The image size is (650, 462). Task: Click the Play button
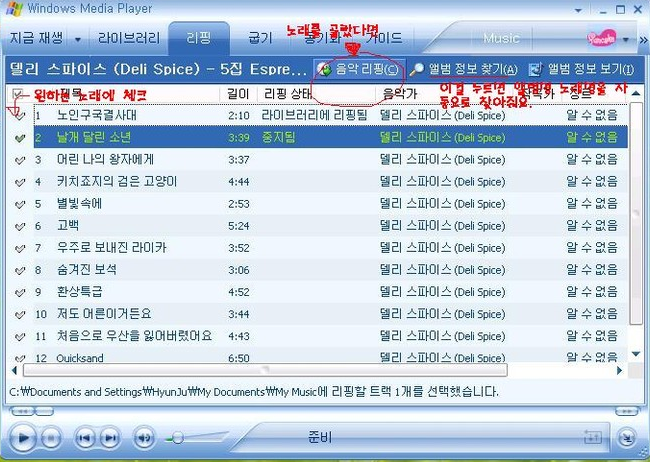(23, 438)
